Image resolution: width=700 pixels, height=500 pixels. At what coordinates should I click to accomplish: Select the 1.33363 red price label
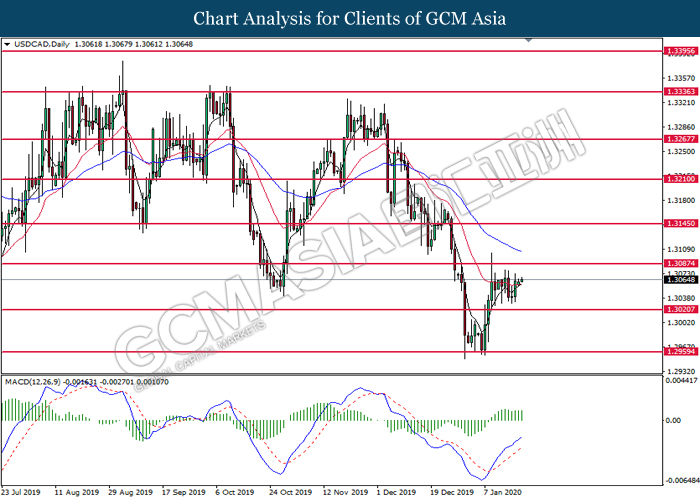coord(680,92)
